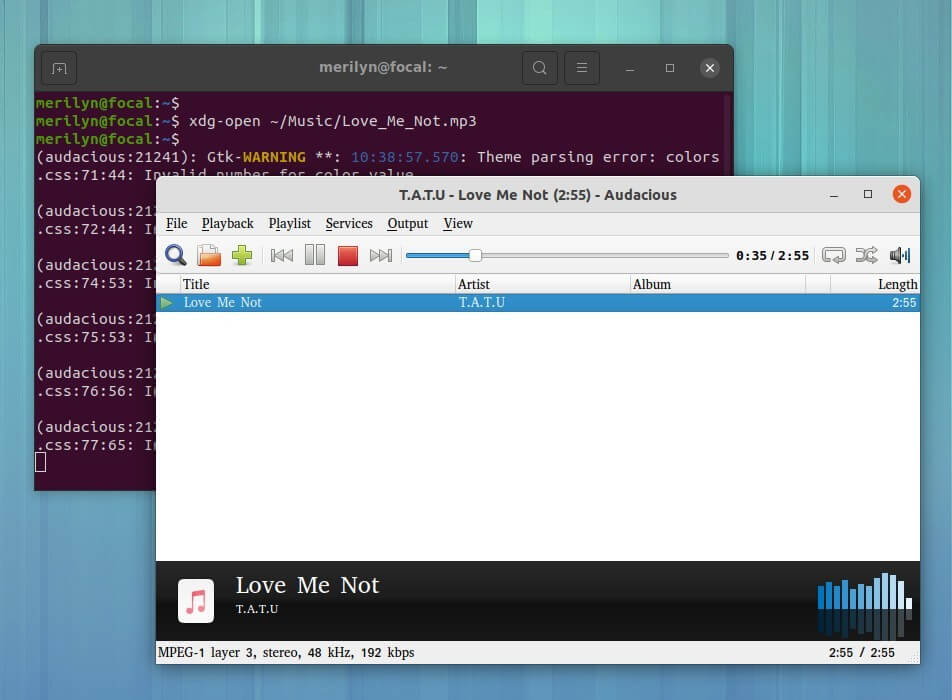Image resolution: width=952 pixels, height=700 pixels.
Task: Pause the current song
Action: (315, 255)
